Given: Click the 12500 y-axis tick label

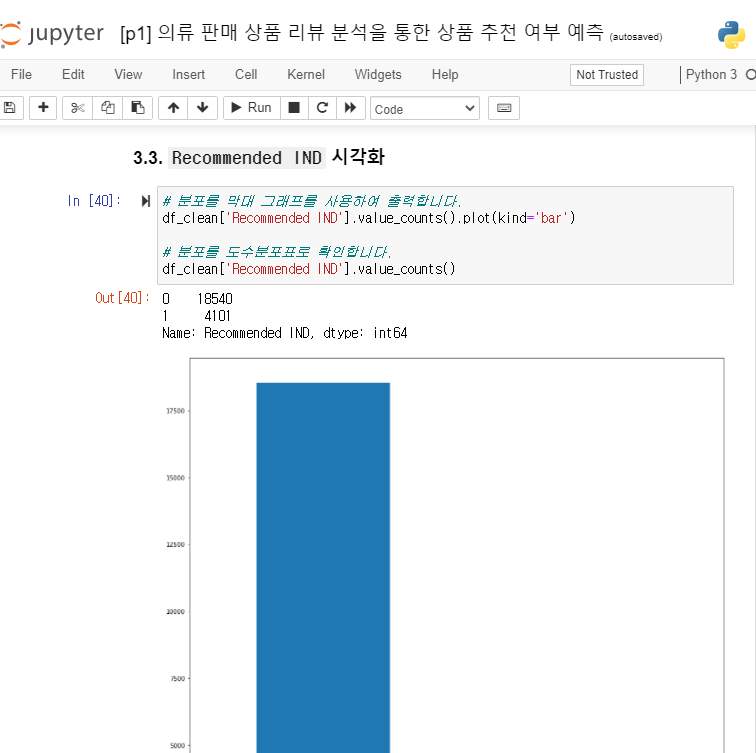Looking at the screenshot, I should 176,545.
